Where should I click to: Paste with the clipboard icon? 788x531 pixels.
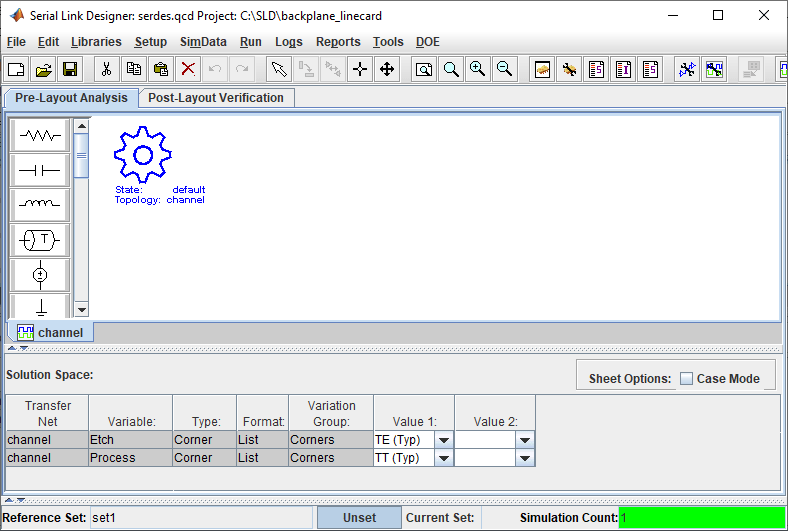(x=161, y=69)
